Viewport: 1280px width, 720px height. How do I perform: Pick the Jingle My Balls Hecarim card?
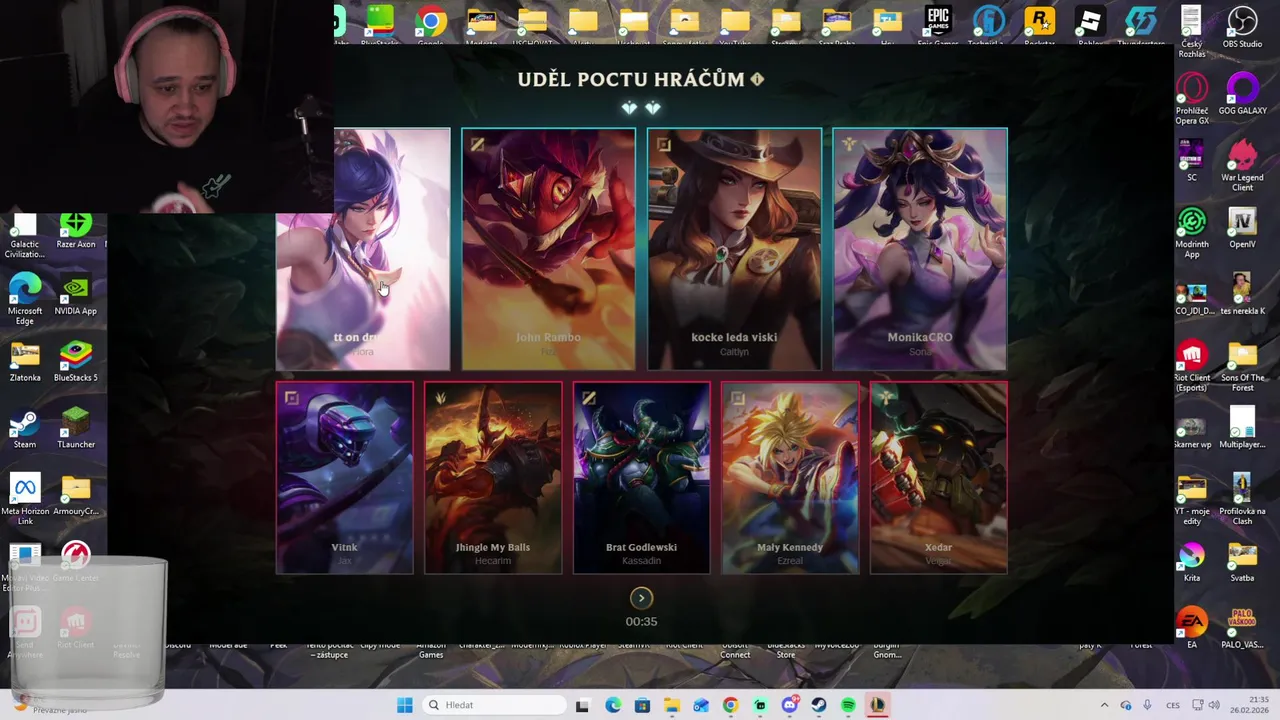(x=493, y=478)
